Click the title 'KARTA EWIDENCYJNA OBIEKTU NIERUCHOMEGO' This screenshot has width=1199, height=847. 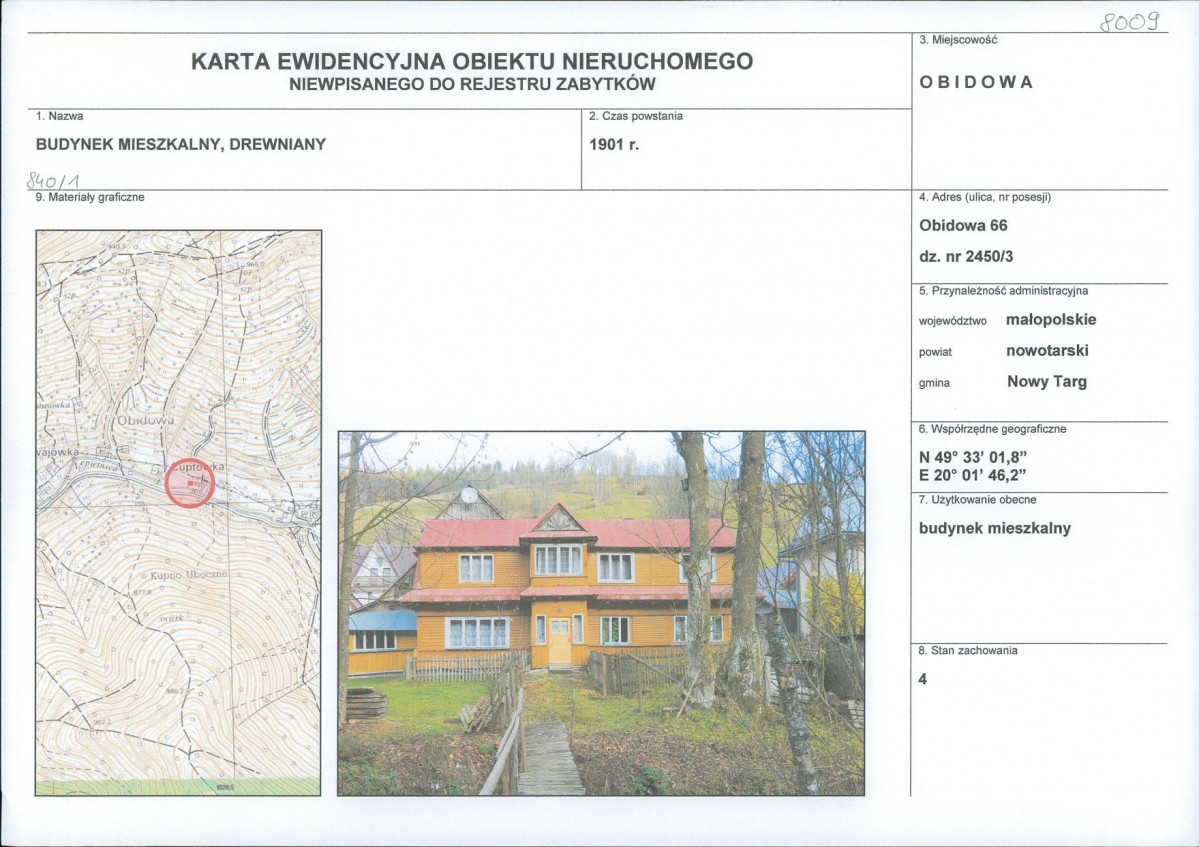472,61
